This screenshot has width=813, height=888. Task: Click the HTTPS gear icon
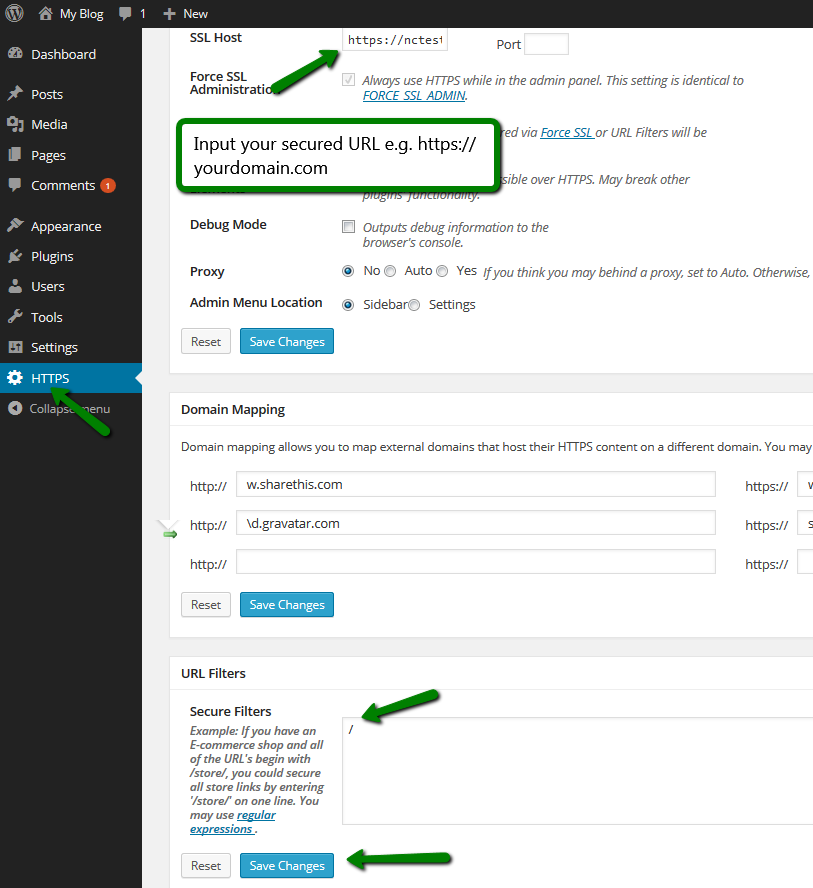pyautogui.click(x=15, y=378)
